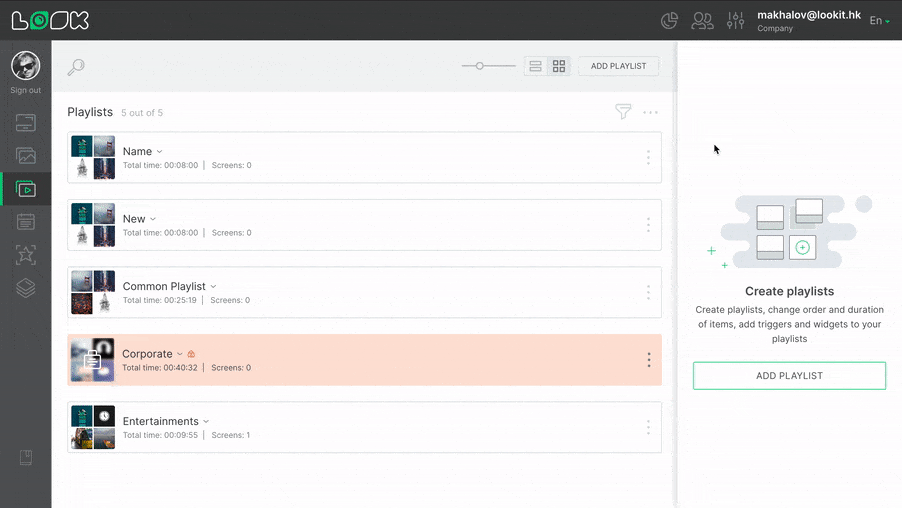The image size is (902, 508).
Task: Open the analytics pie chart icon
Action: point(670,20)
